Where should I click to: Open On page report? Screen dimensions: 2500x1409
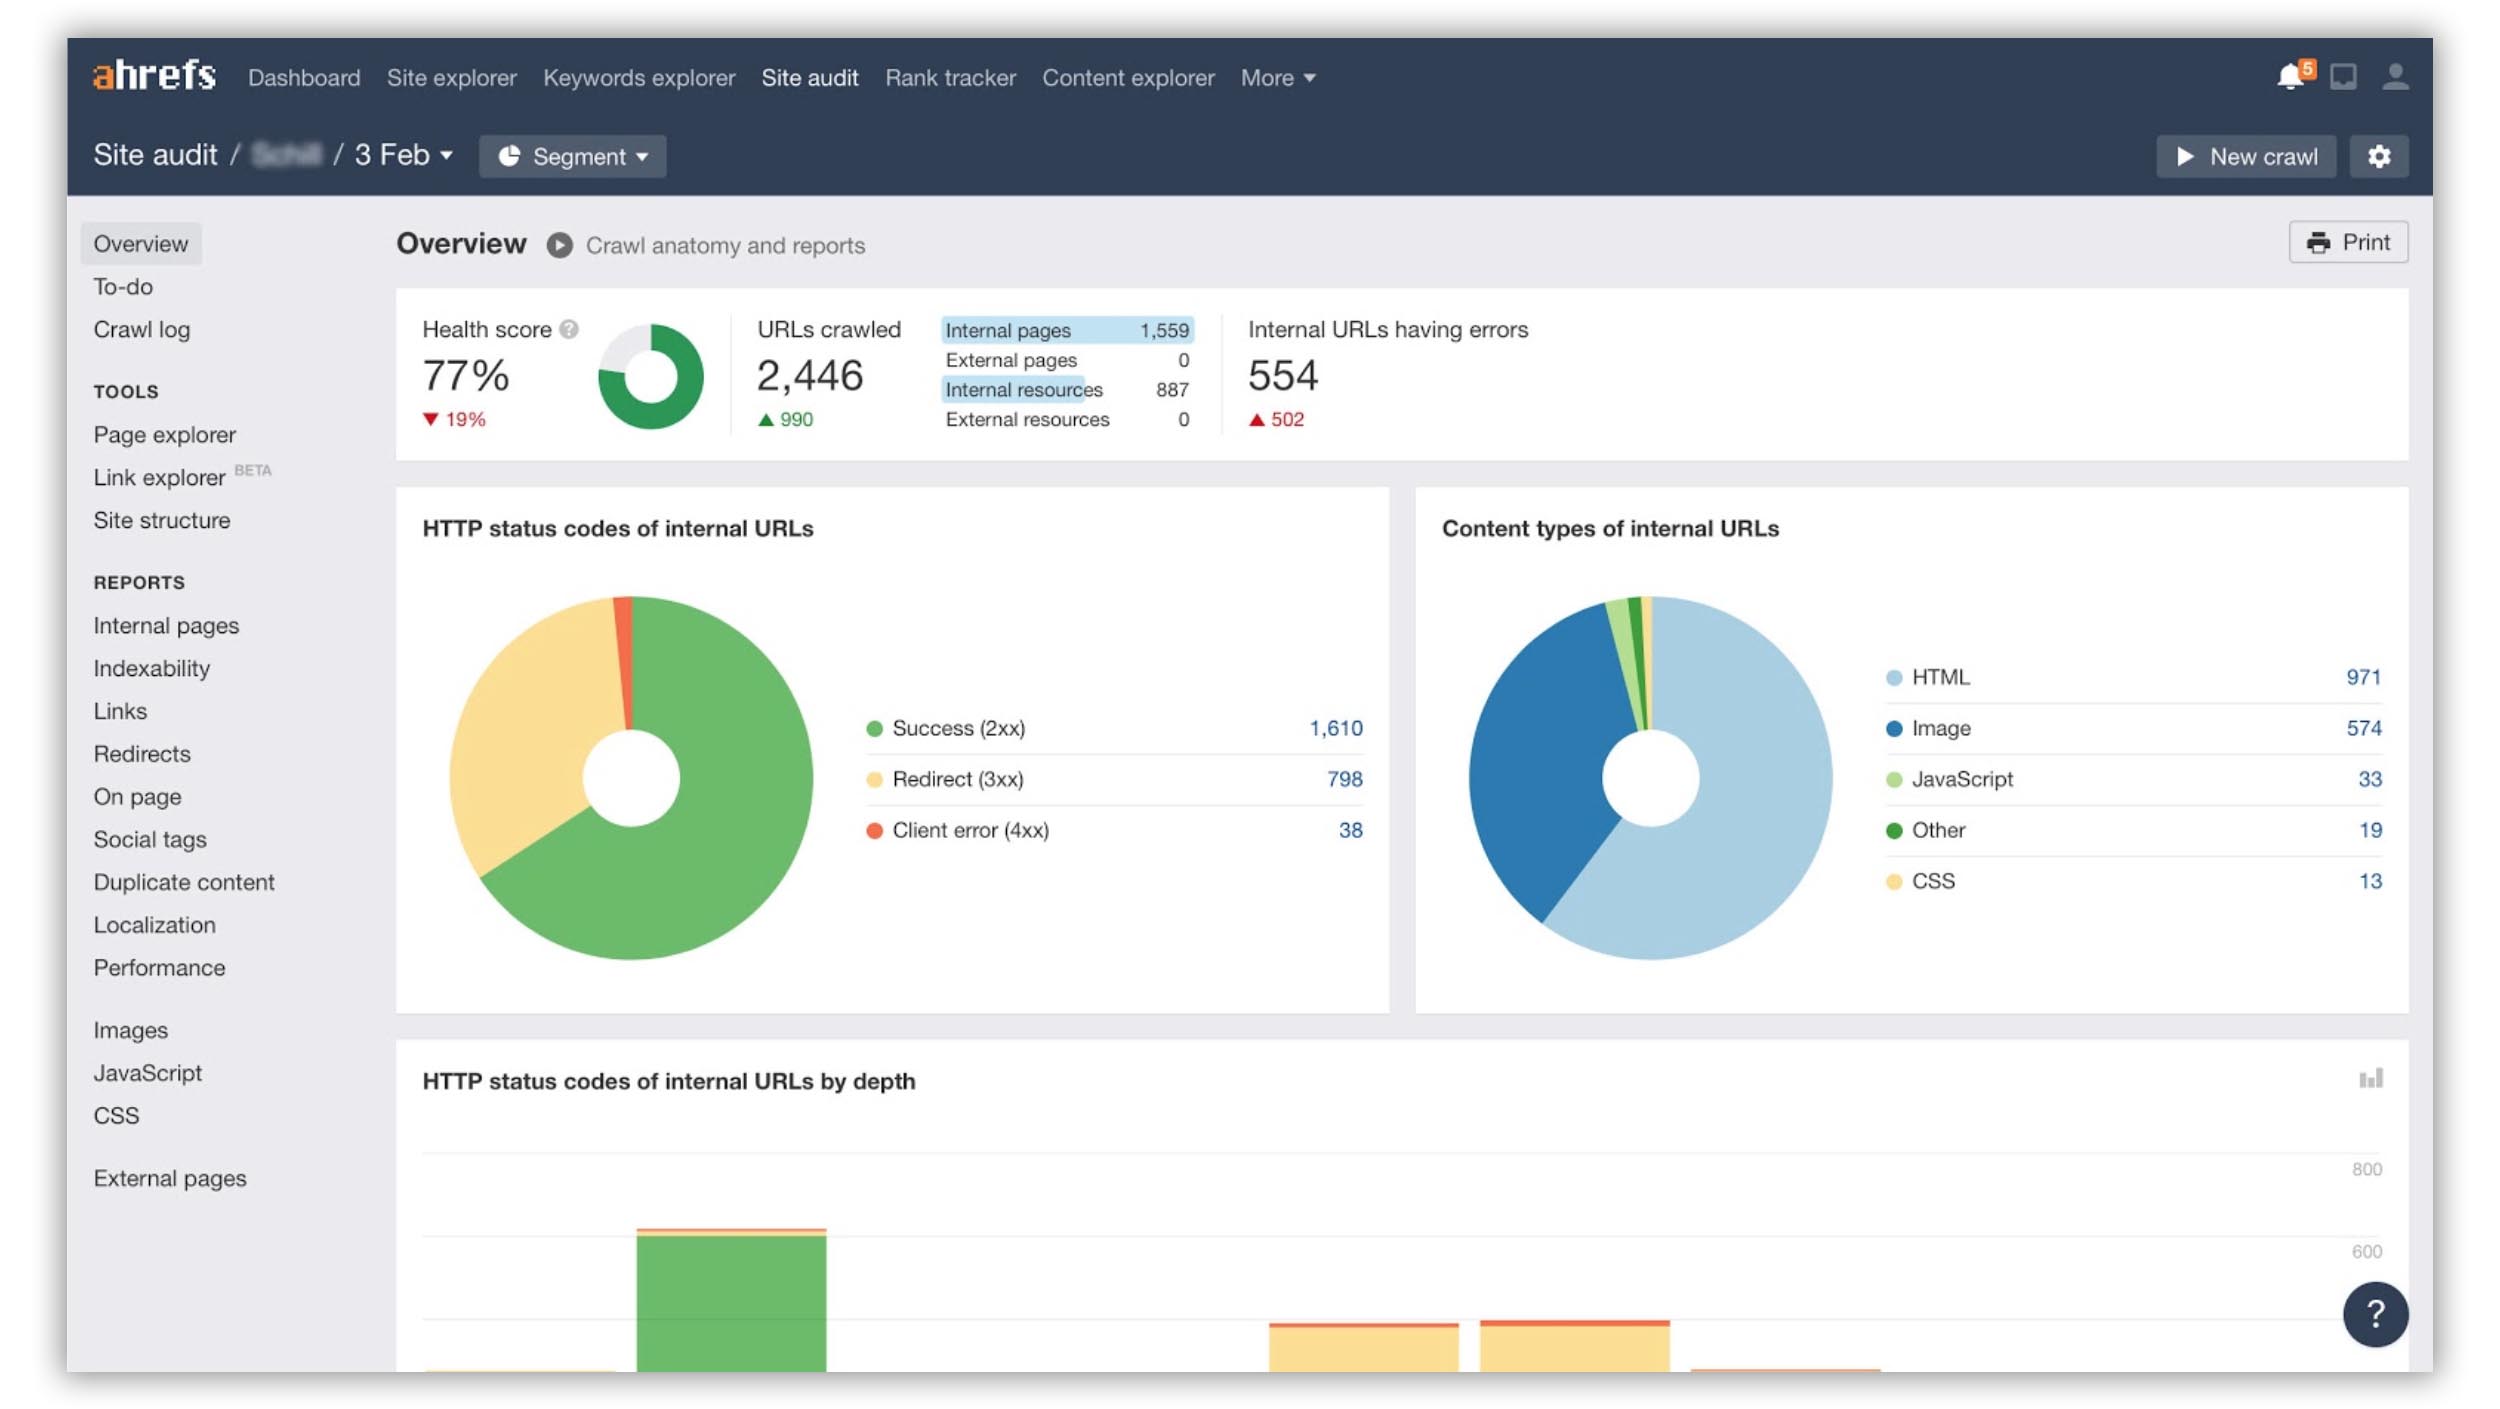(137, 797)
